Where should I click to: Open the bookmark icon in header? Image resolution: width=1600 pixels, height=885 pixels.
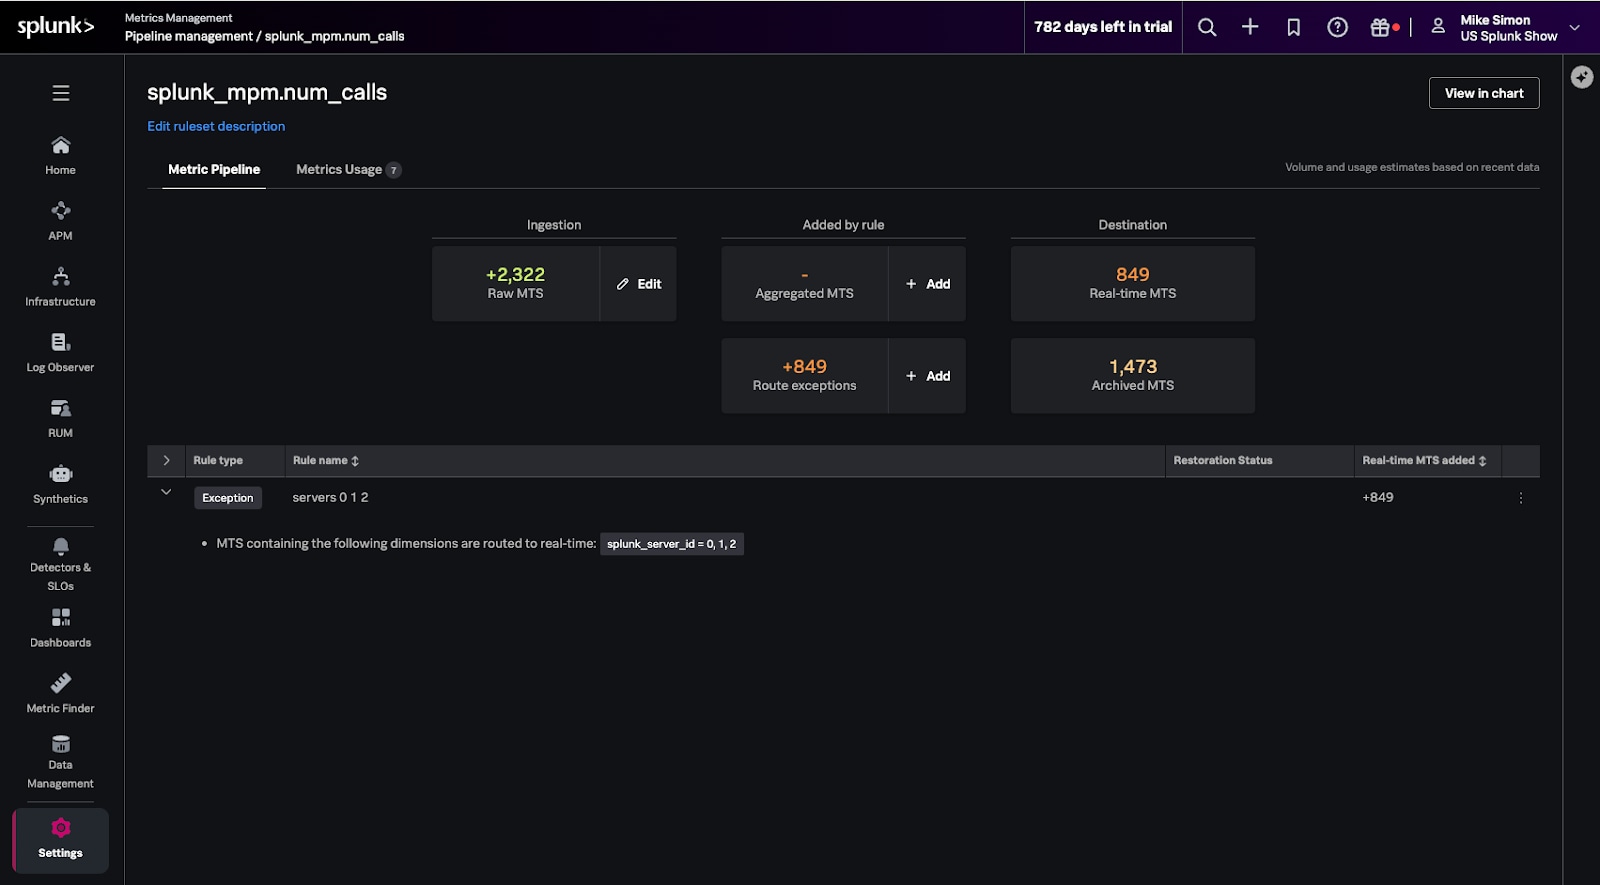click(x=1293, y=27)
